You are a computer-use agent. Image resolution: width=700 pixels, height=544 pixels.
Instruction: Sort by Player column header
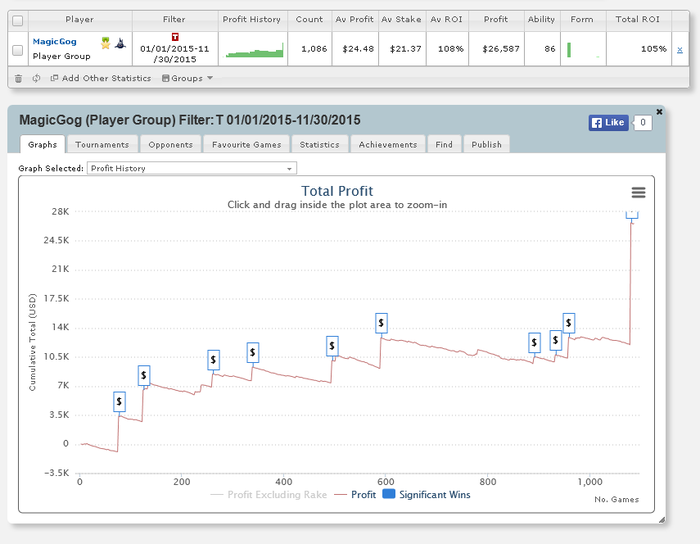[x=79, y=20]
